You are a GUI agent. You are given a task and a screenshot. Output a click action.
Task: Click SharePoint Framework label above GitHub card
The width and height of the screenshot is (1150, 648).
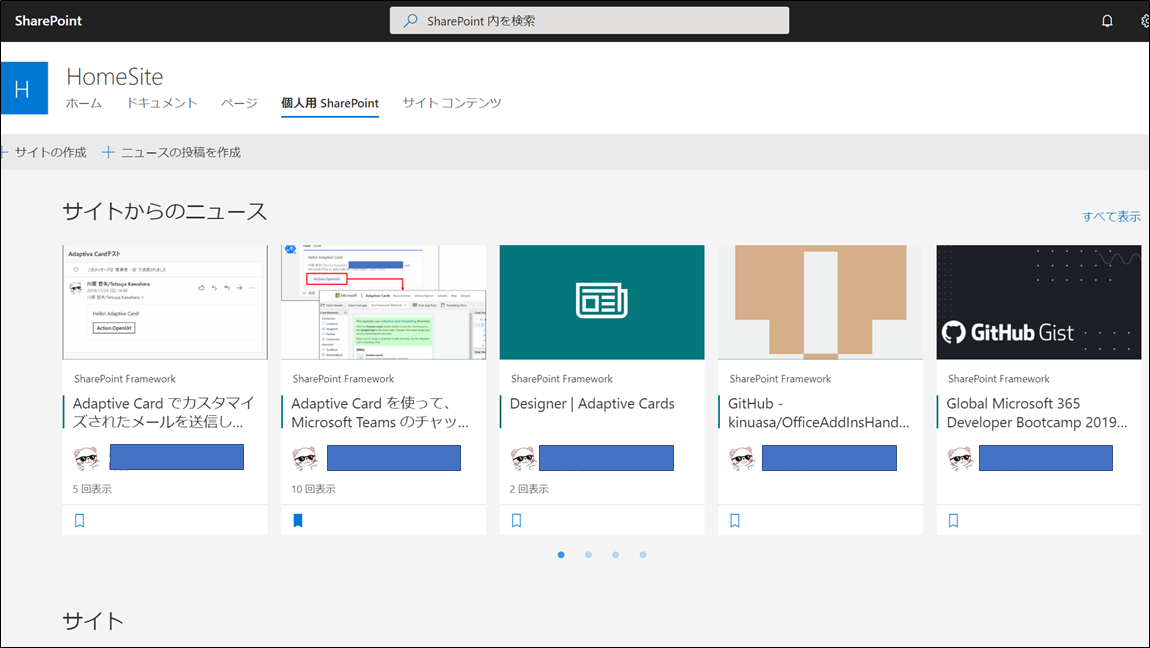pos(780,379)
